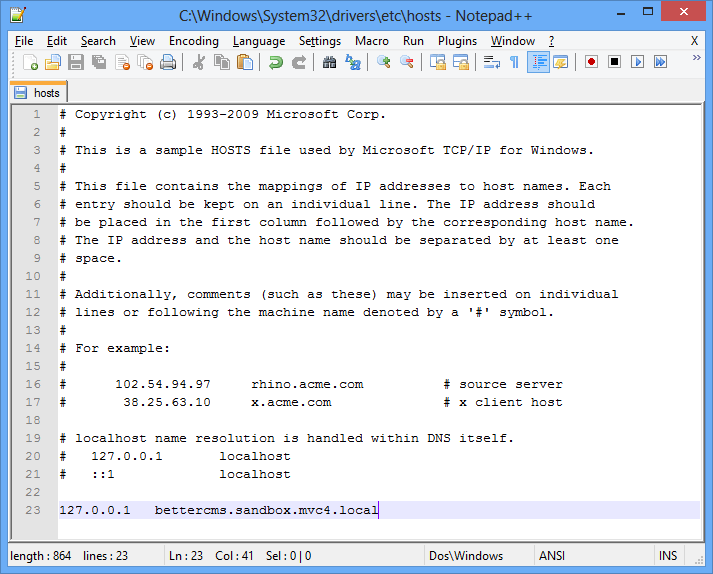Click the 'Dos\Windows' status bar entry
This screenshot has width=713, height=574.
coord(466,556)
